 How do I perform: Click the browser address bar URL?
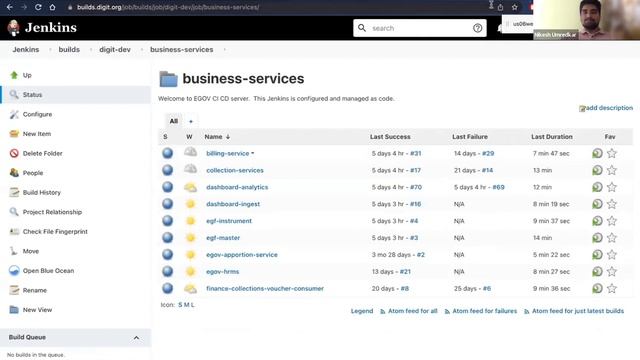[x=168, y=7]
